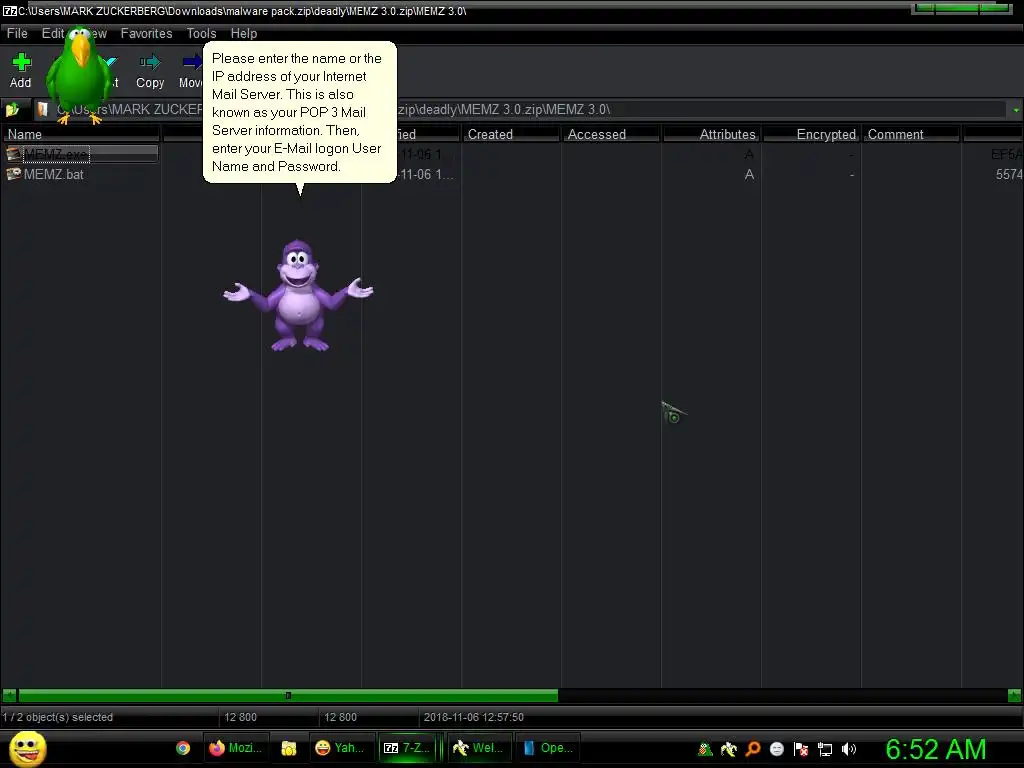Viewport: 1024px width, 768px height.
Task: Switch to the 7-Zip taskbar button
Action: 407,748
